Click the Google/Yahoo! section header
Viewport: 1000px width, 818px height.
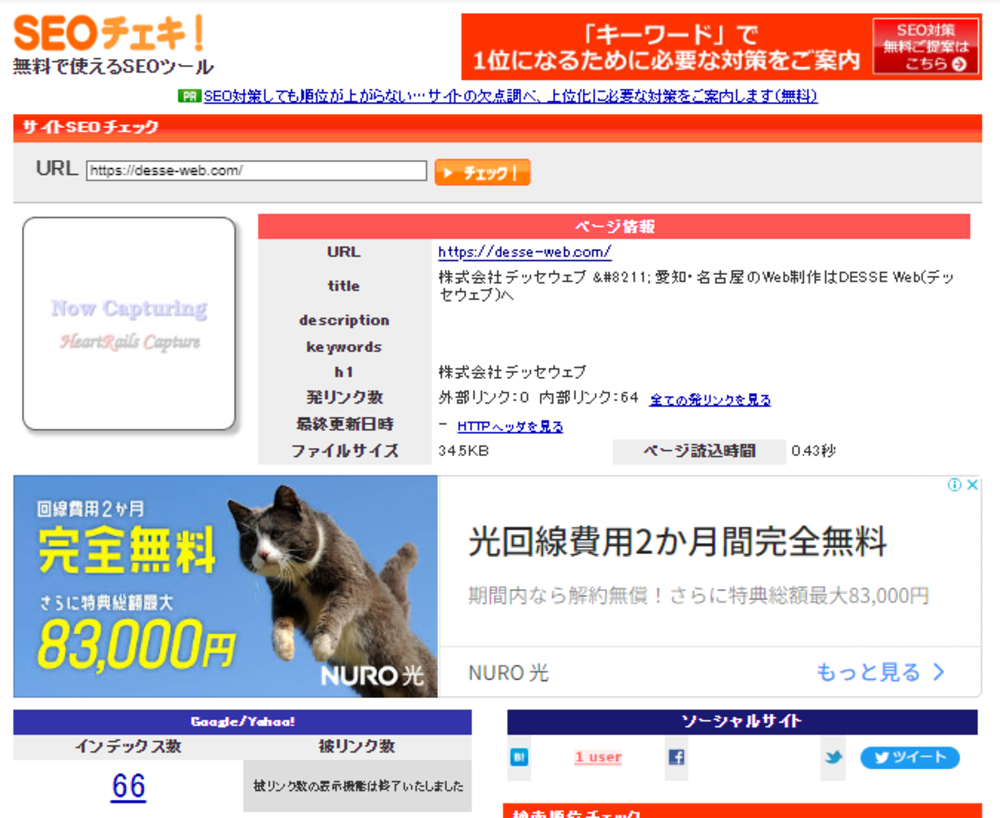tap(242, 722)
